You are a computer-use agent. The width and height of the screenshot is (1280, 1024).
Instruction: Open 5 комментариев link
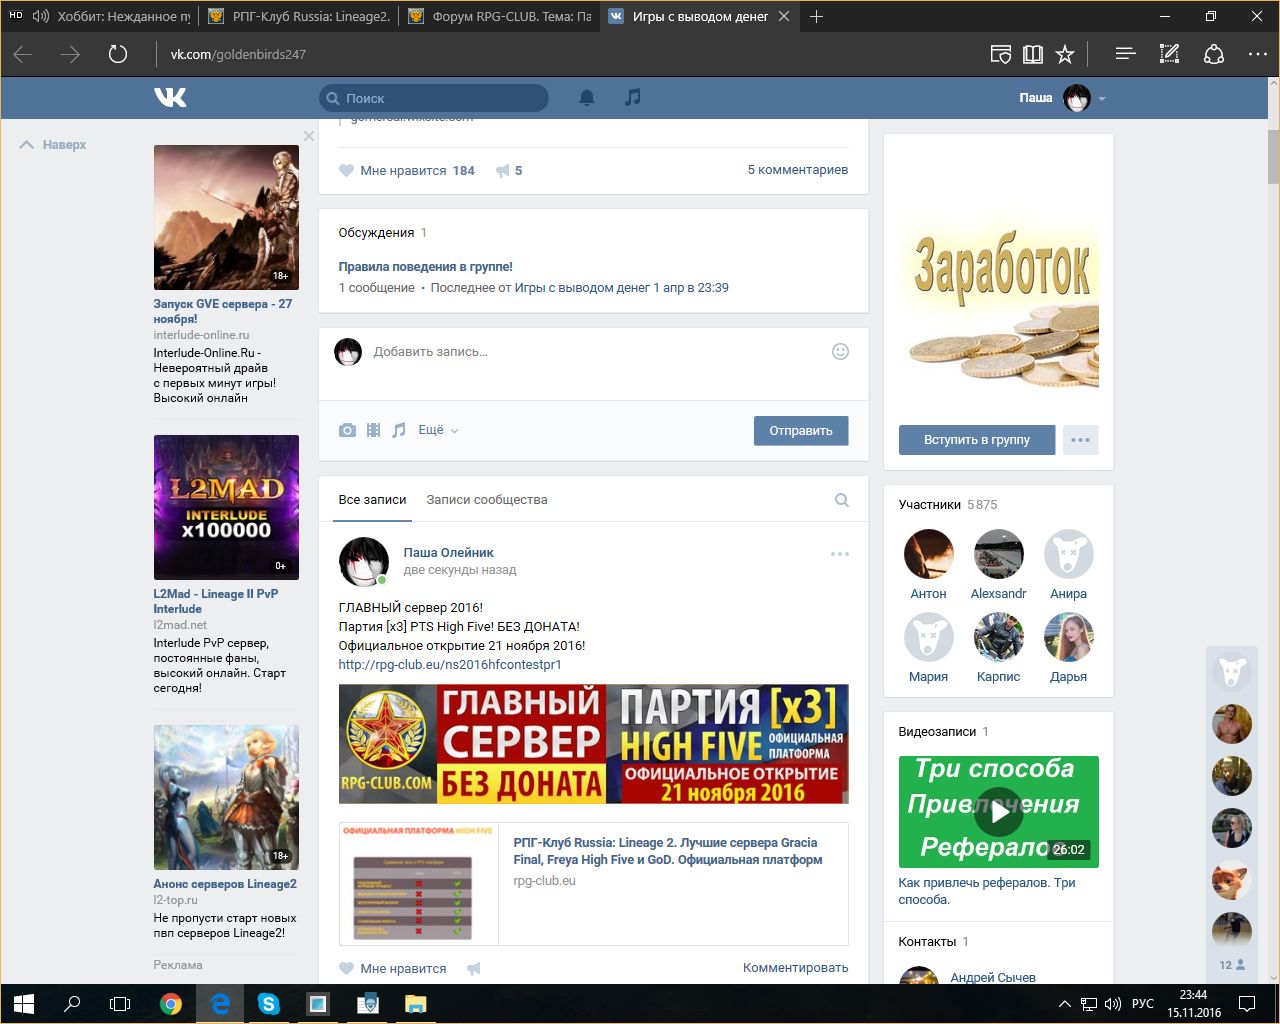798,170
